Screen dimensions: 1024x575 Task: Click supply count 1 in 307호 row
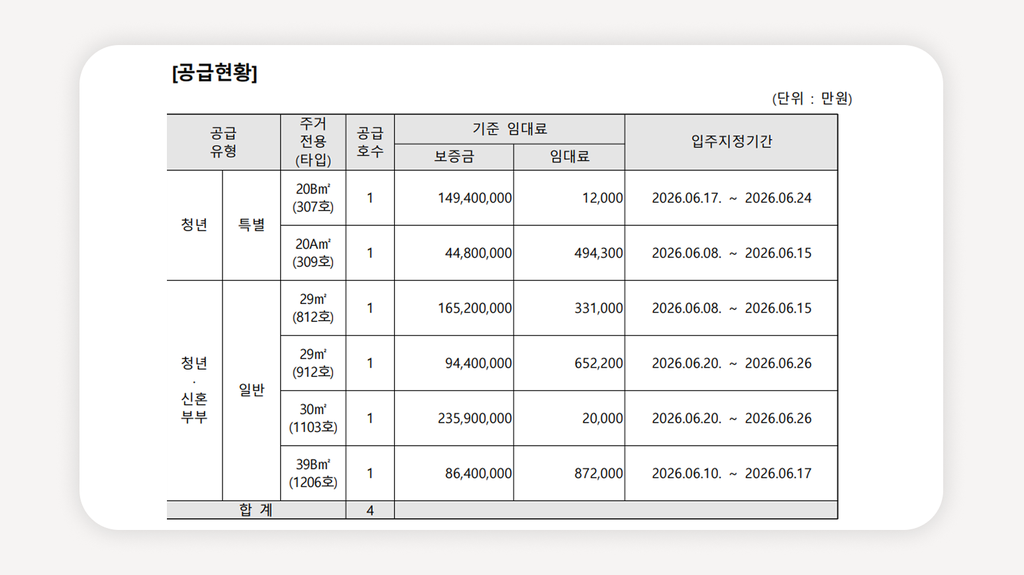click(370, 198)
